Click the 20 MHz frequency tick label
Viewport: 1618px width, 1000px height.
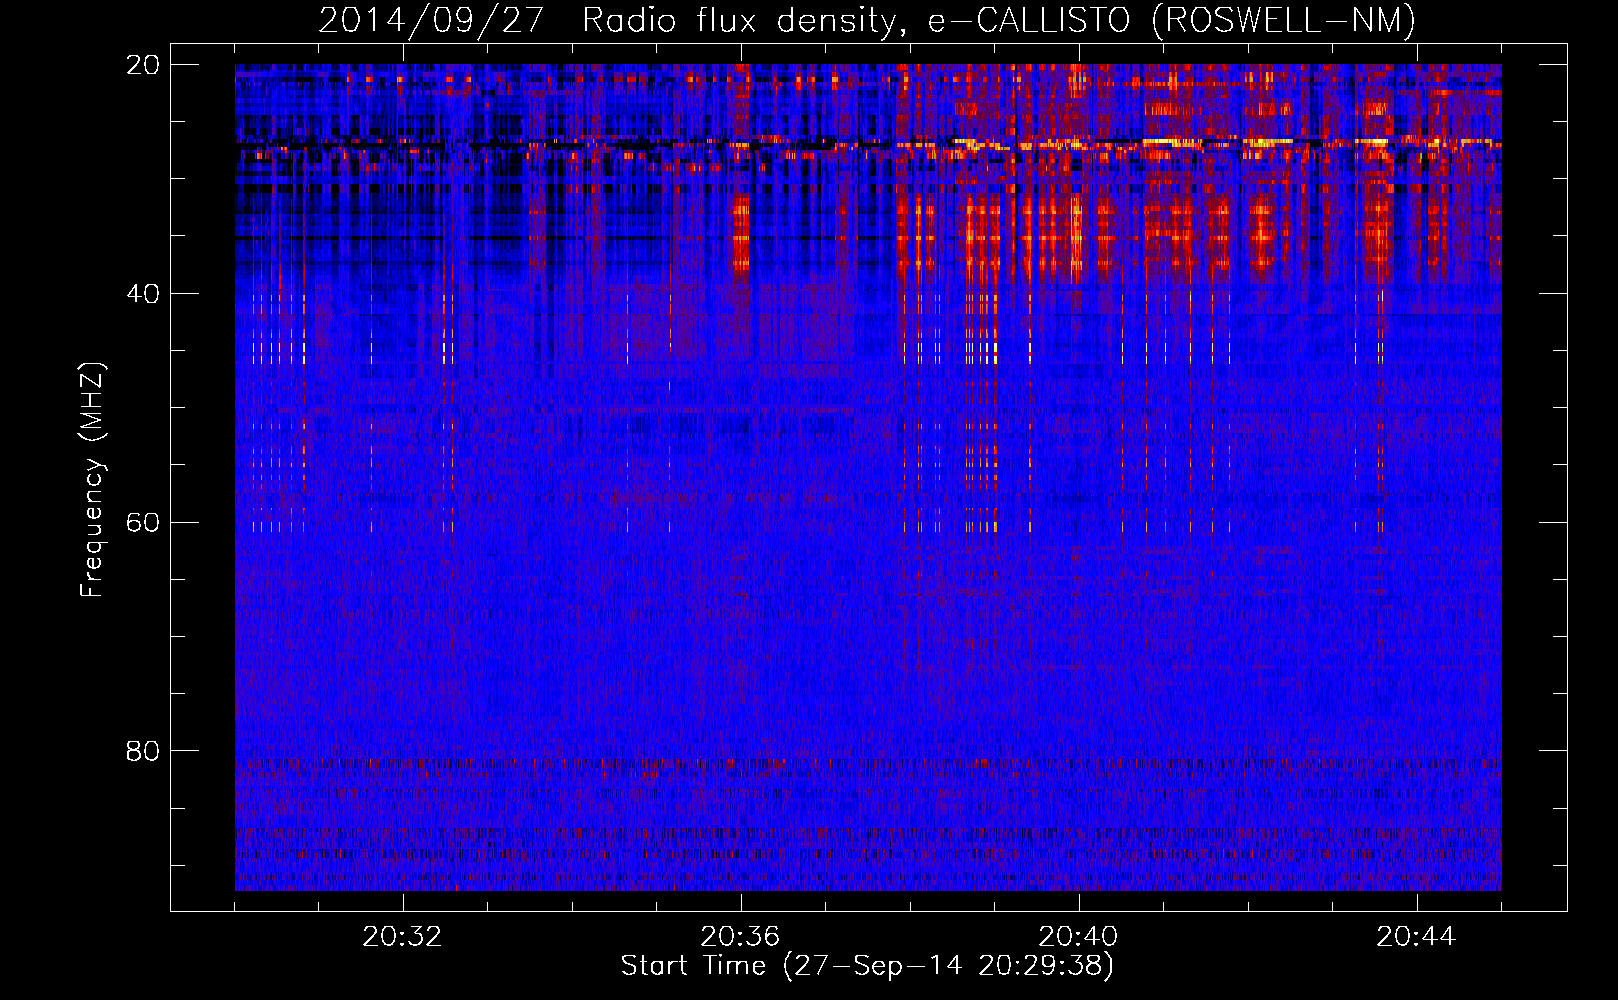coord(143,65)
